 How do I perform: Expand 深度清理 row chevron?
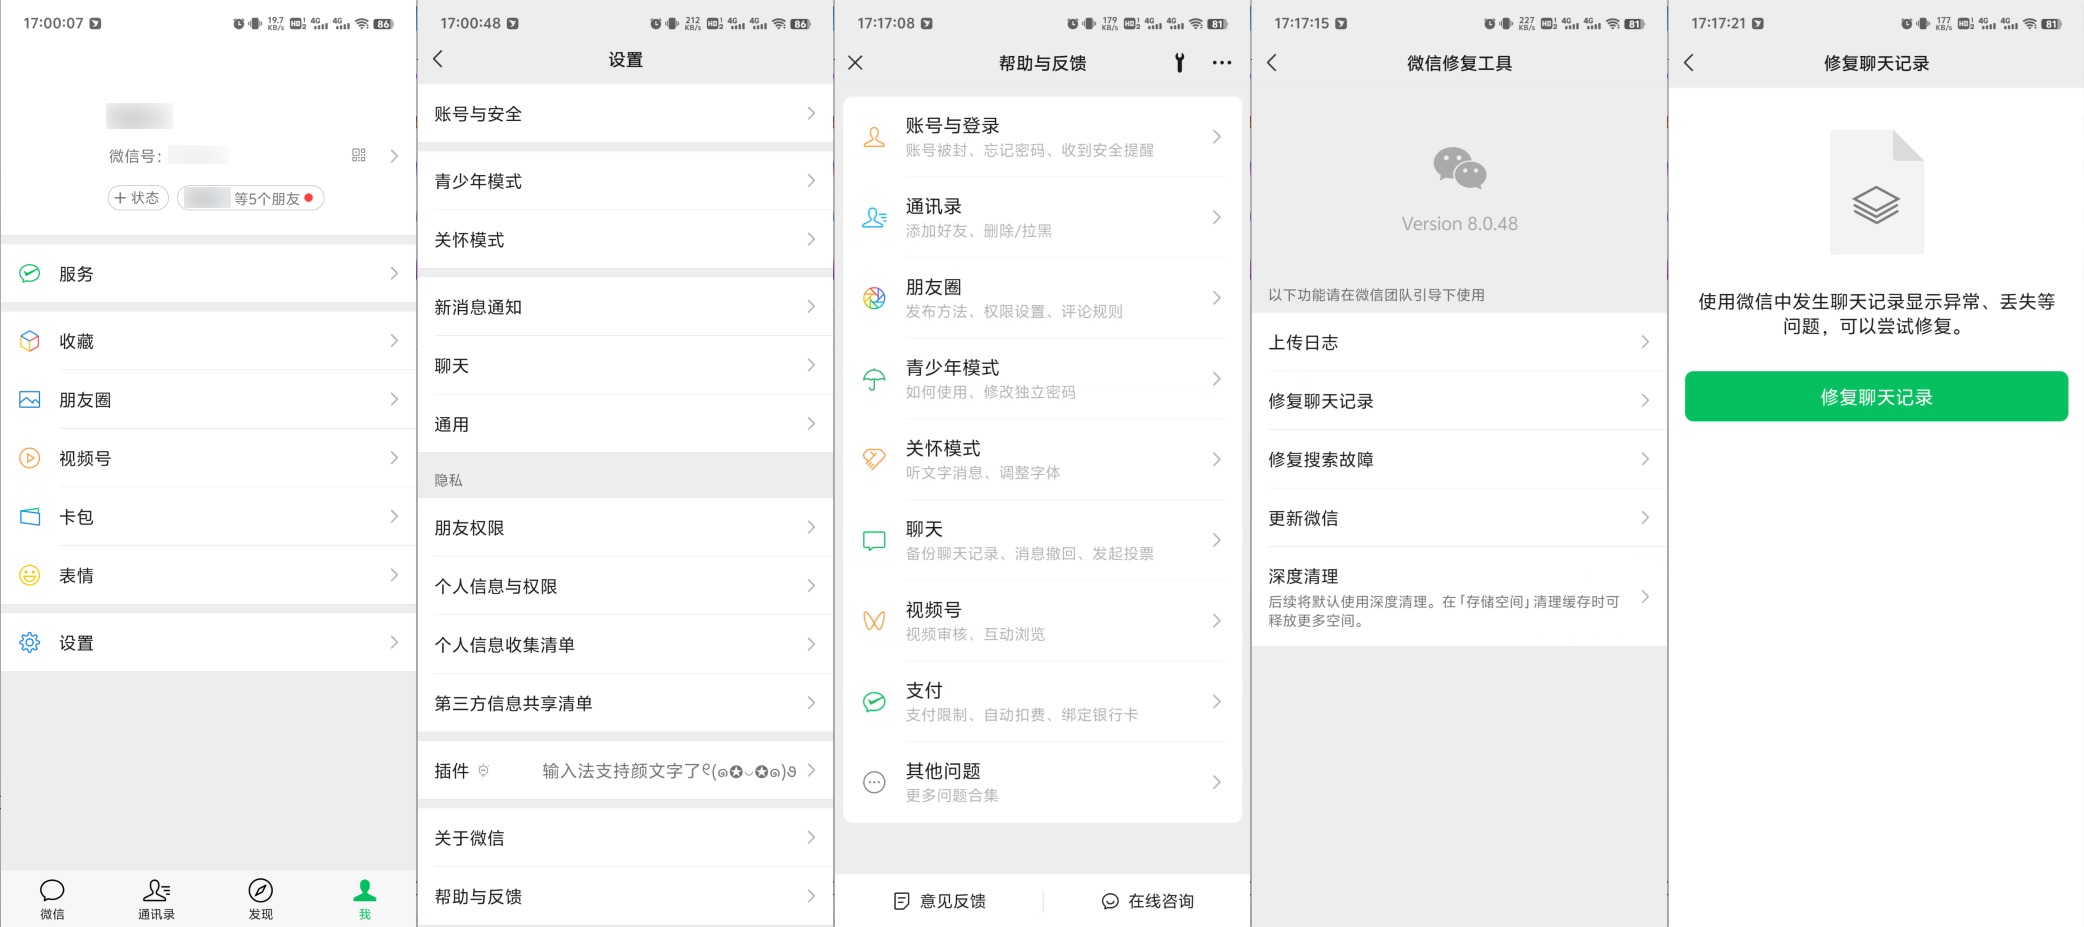click(x=1645, y=597)
